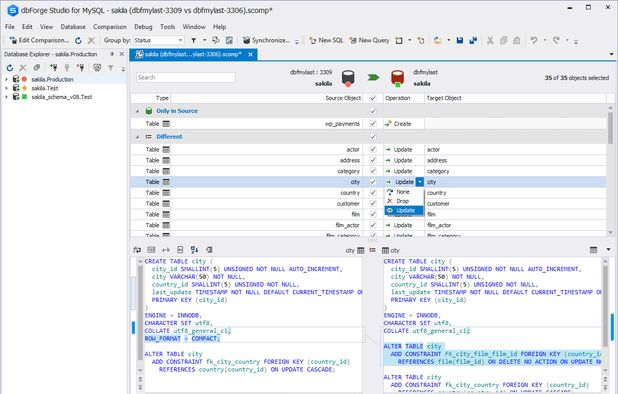Choose Update in operation dropdown list
Screen dimensions: 618x394
click(x=404, y=210)
